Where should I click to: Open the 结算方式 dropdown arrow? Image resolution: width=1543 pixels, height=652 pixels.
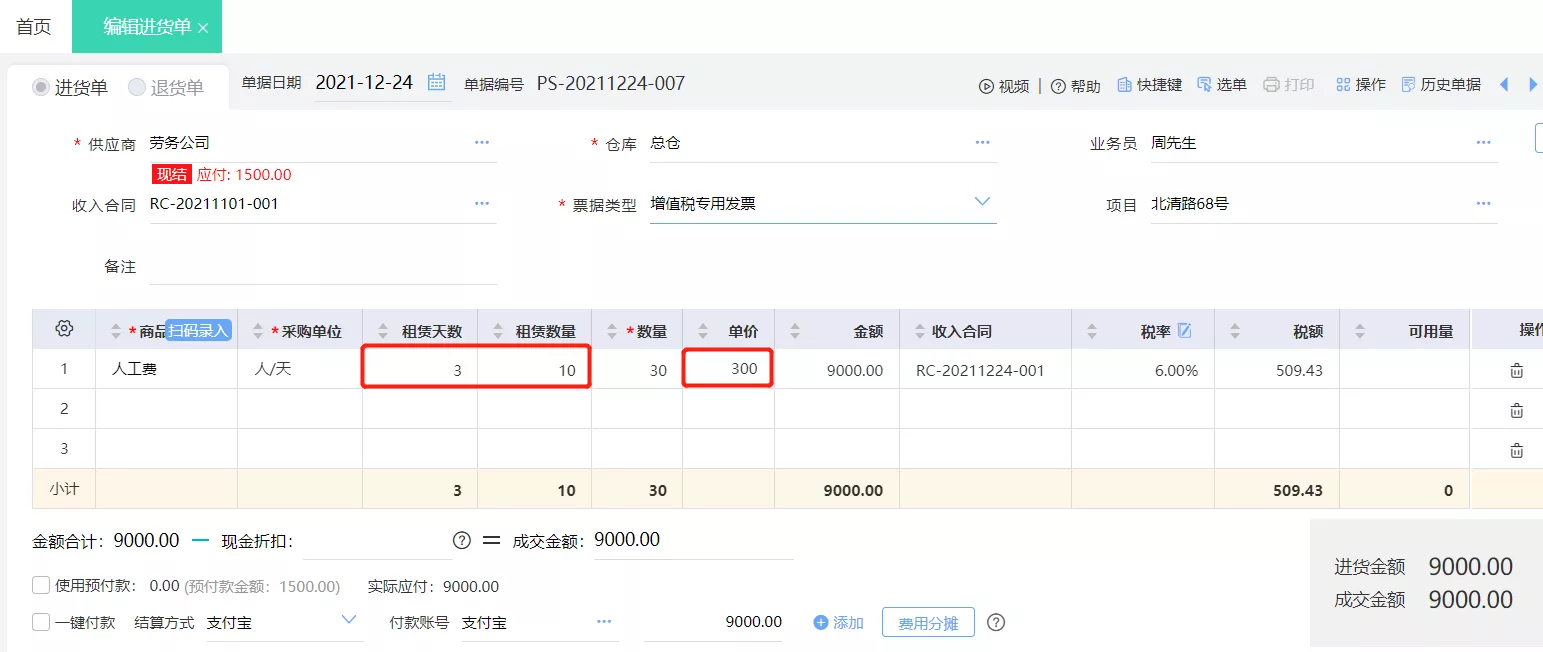(x=349, y=620)
